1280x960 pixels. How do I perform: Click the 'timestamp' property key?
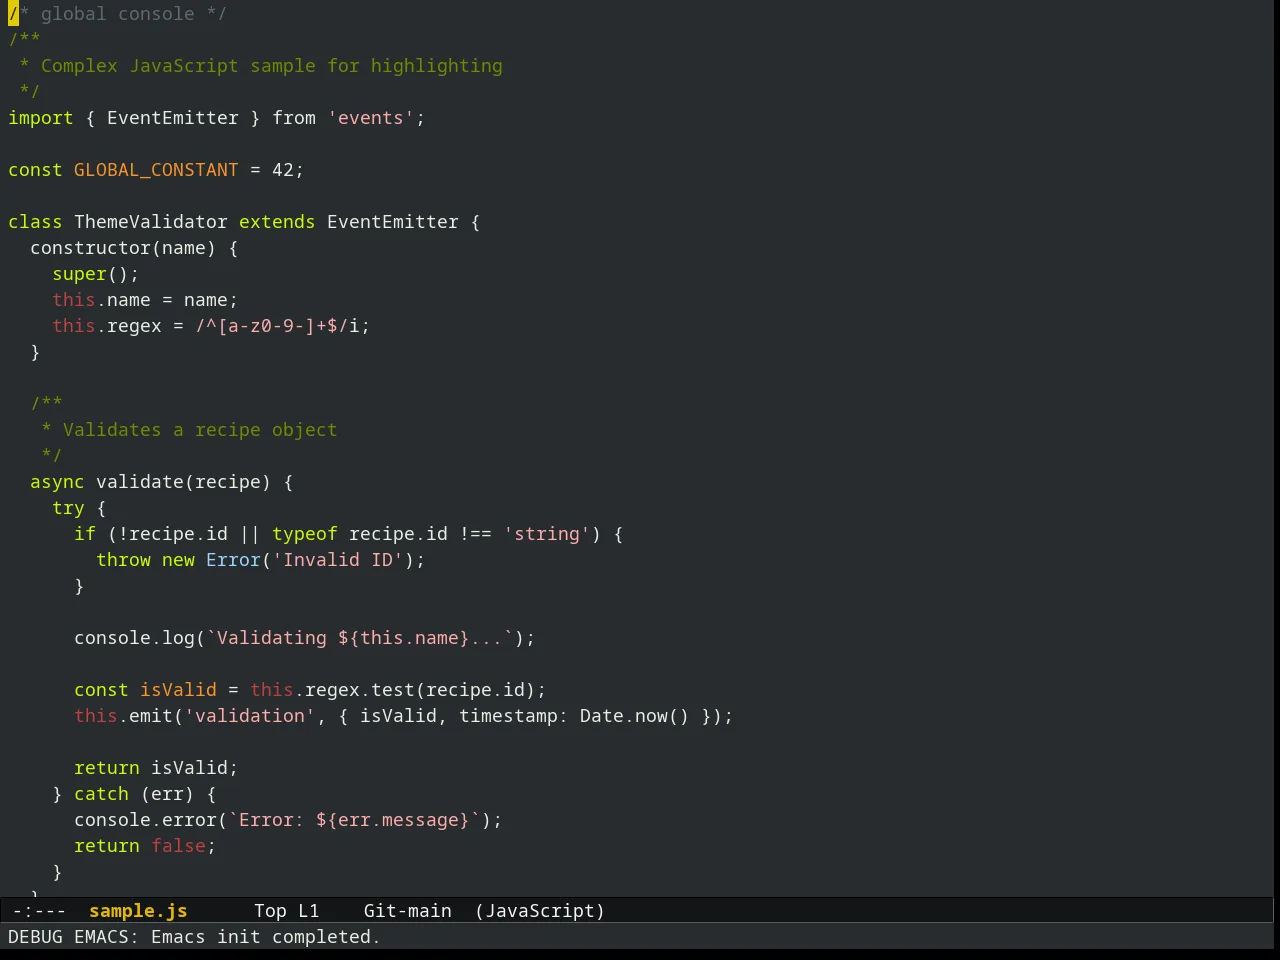pyautogui.click(x=508, y=716)
